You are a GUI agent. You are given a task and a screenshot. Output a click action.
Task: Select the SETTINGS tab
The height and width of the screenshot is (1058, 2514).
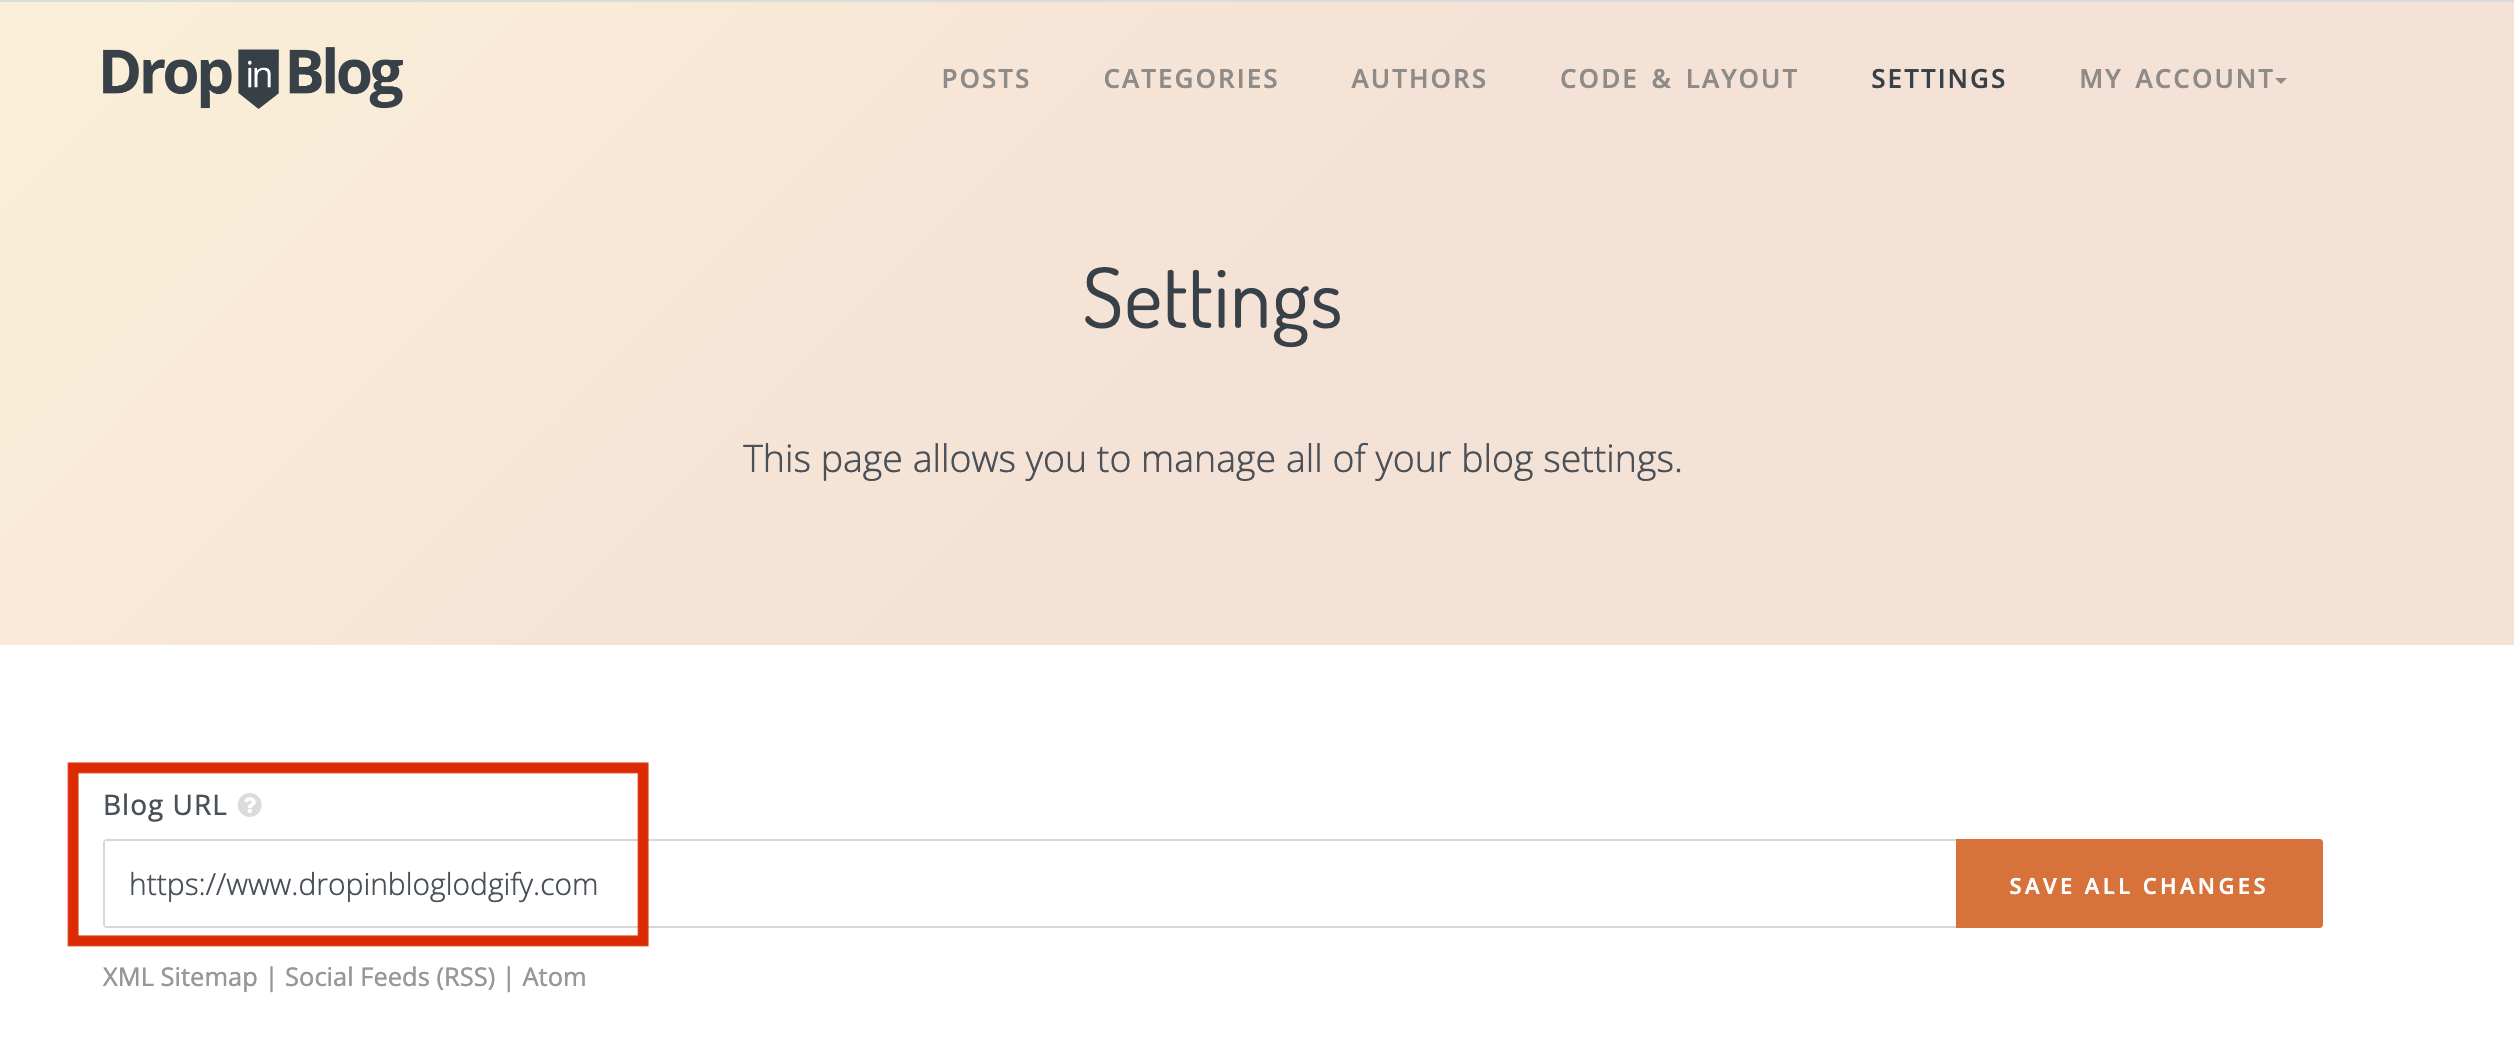[x=1938, y=78]
